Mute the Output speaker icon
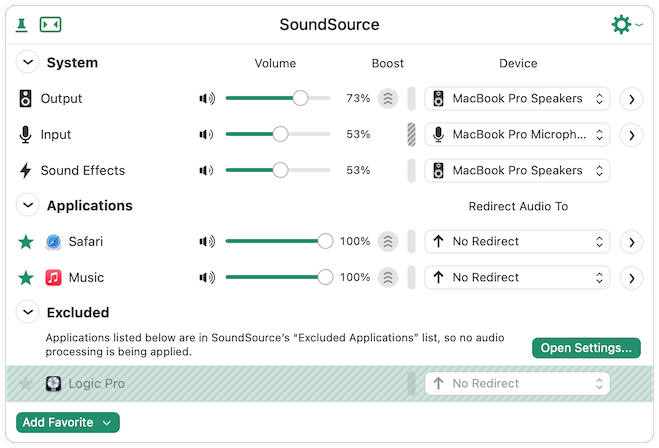 [x=207, y=98]
